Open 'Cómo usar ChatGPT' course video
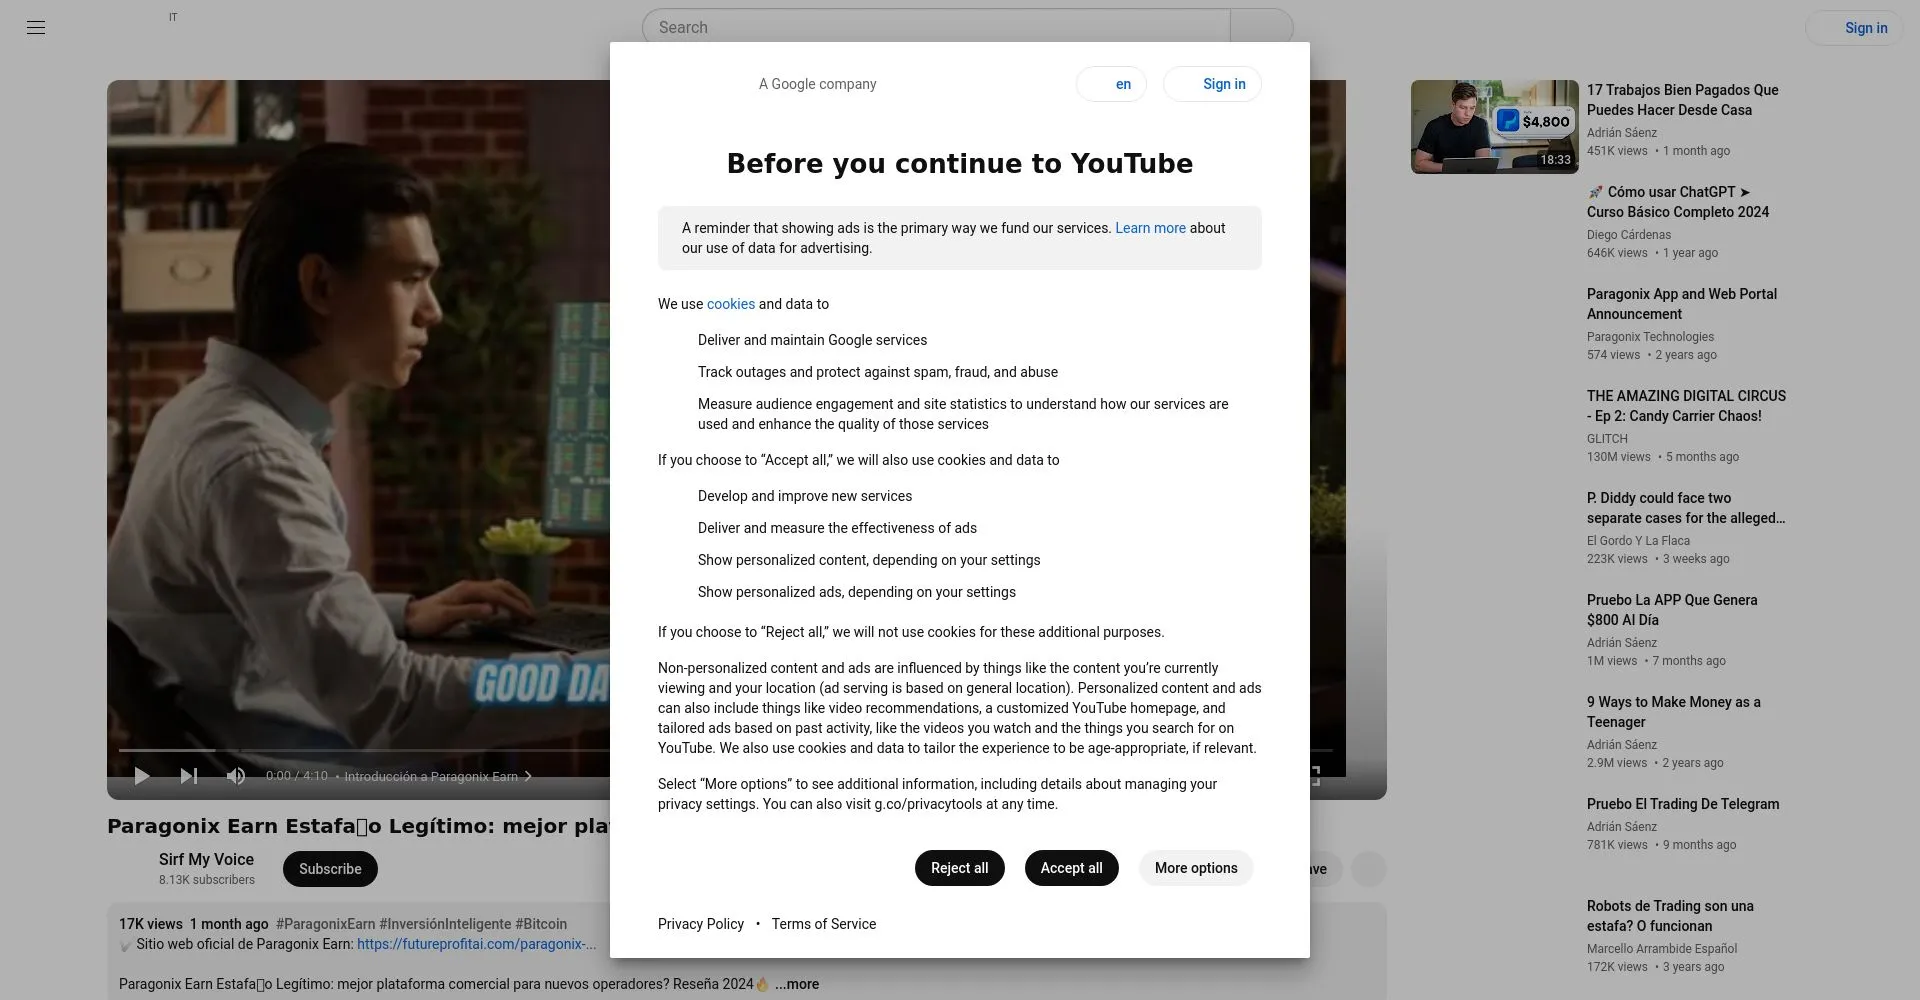Screen dimensions: 1920x1000 [x=1678, y=202]
